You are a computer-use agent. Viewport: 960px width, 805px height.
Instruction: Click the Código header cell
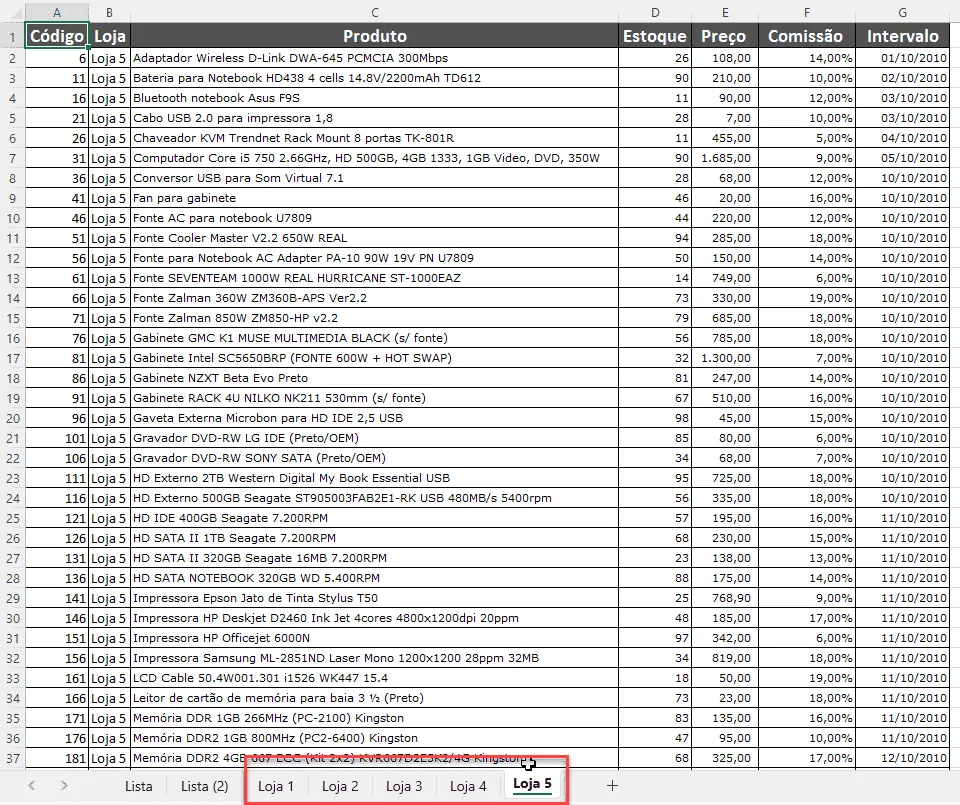(x=57, y=36)
